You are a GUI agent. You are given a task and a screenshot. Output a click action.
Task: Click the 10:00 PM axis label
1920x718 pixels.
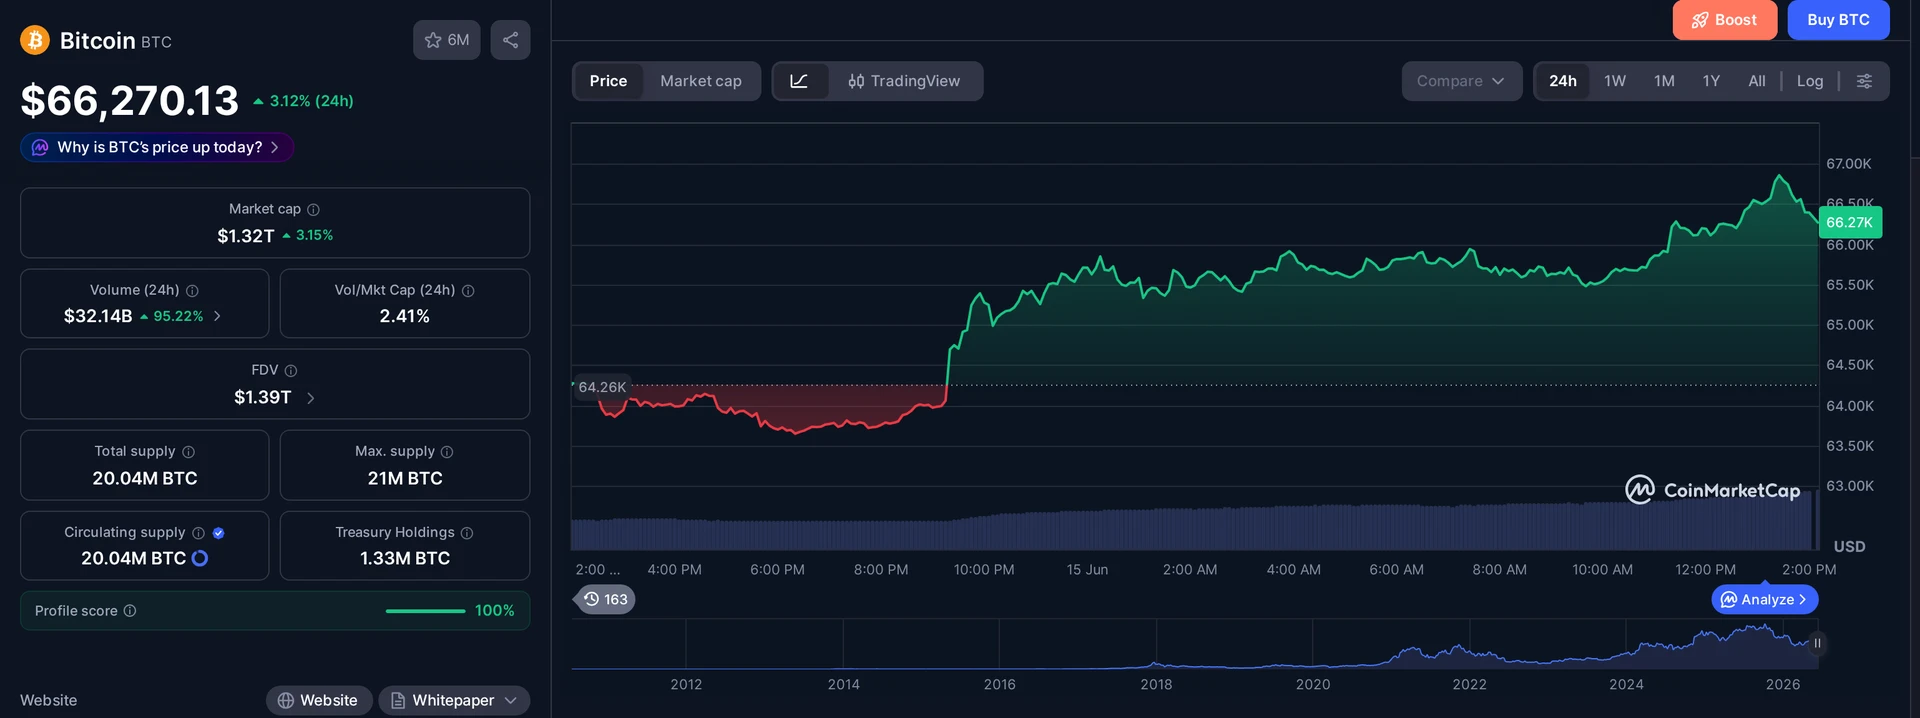click(984, 569)
